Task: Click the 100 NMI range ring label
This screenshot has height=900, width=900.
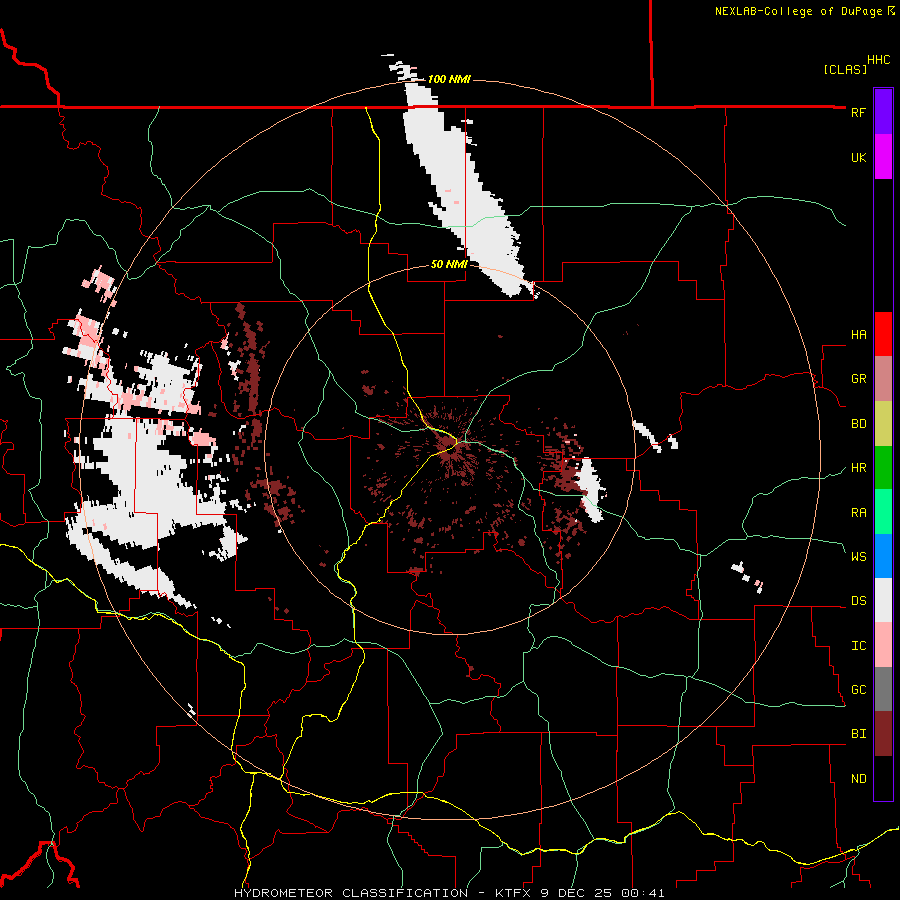Action: point(449,79)
